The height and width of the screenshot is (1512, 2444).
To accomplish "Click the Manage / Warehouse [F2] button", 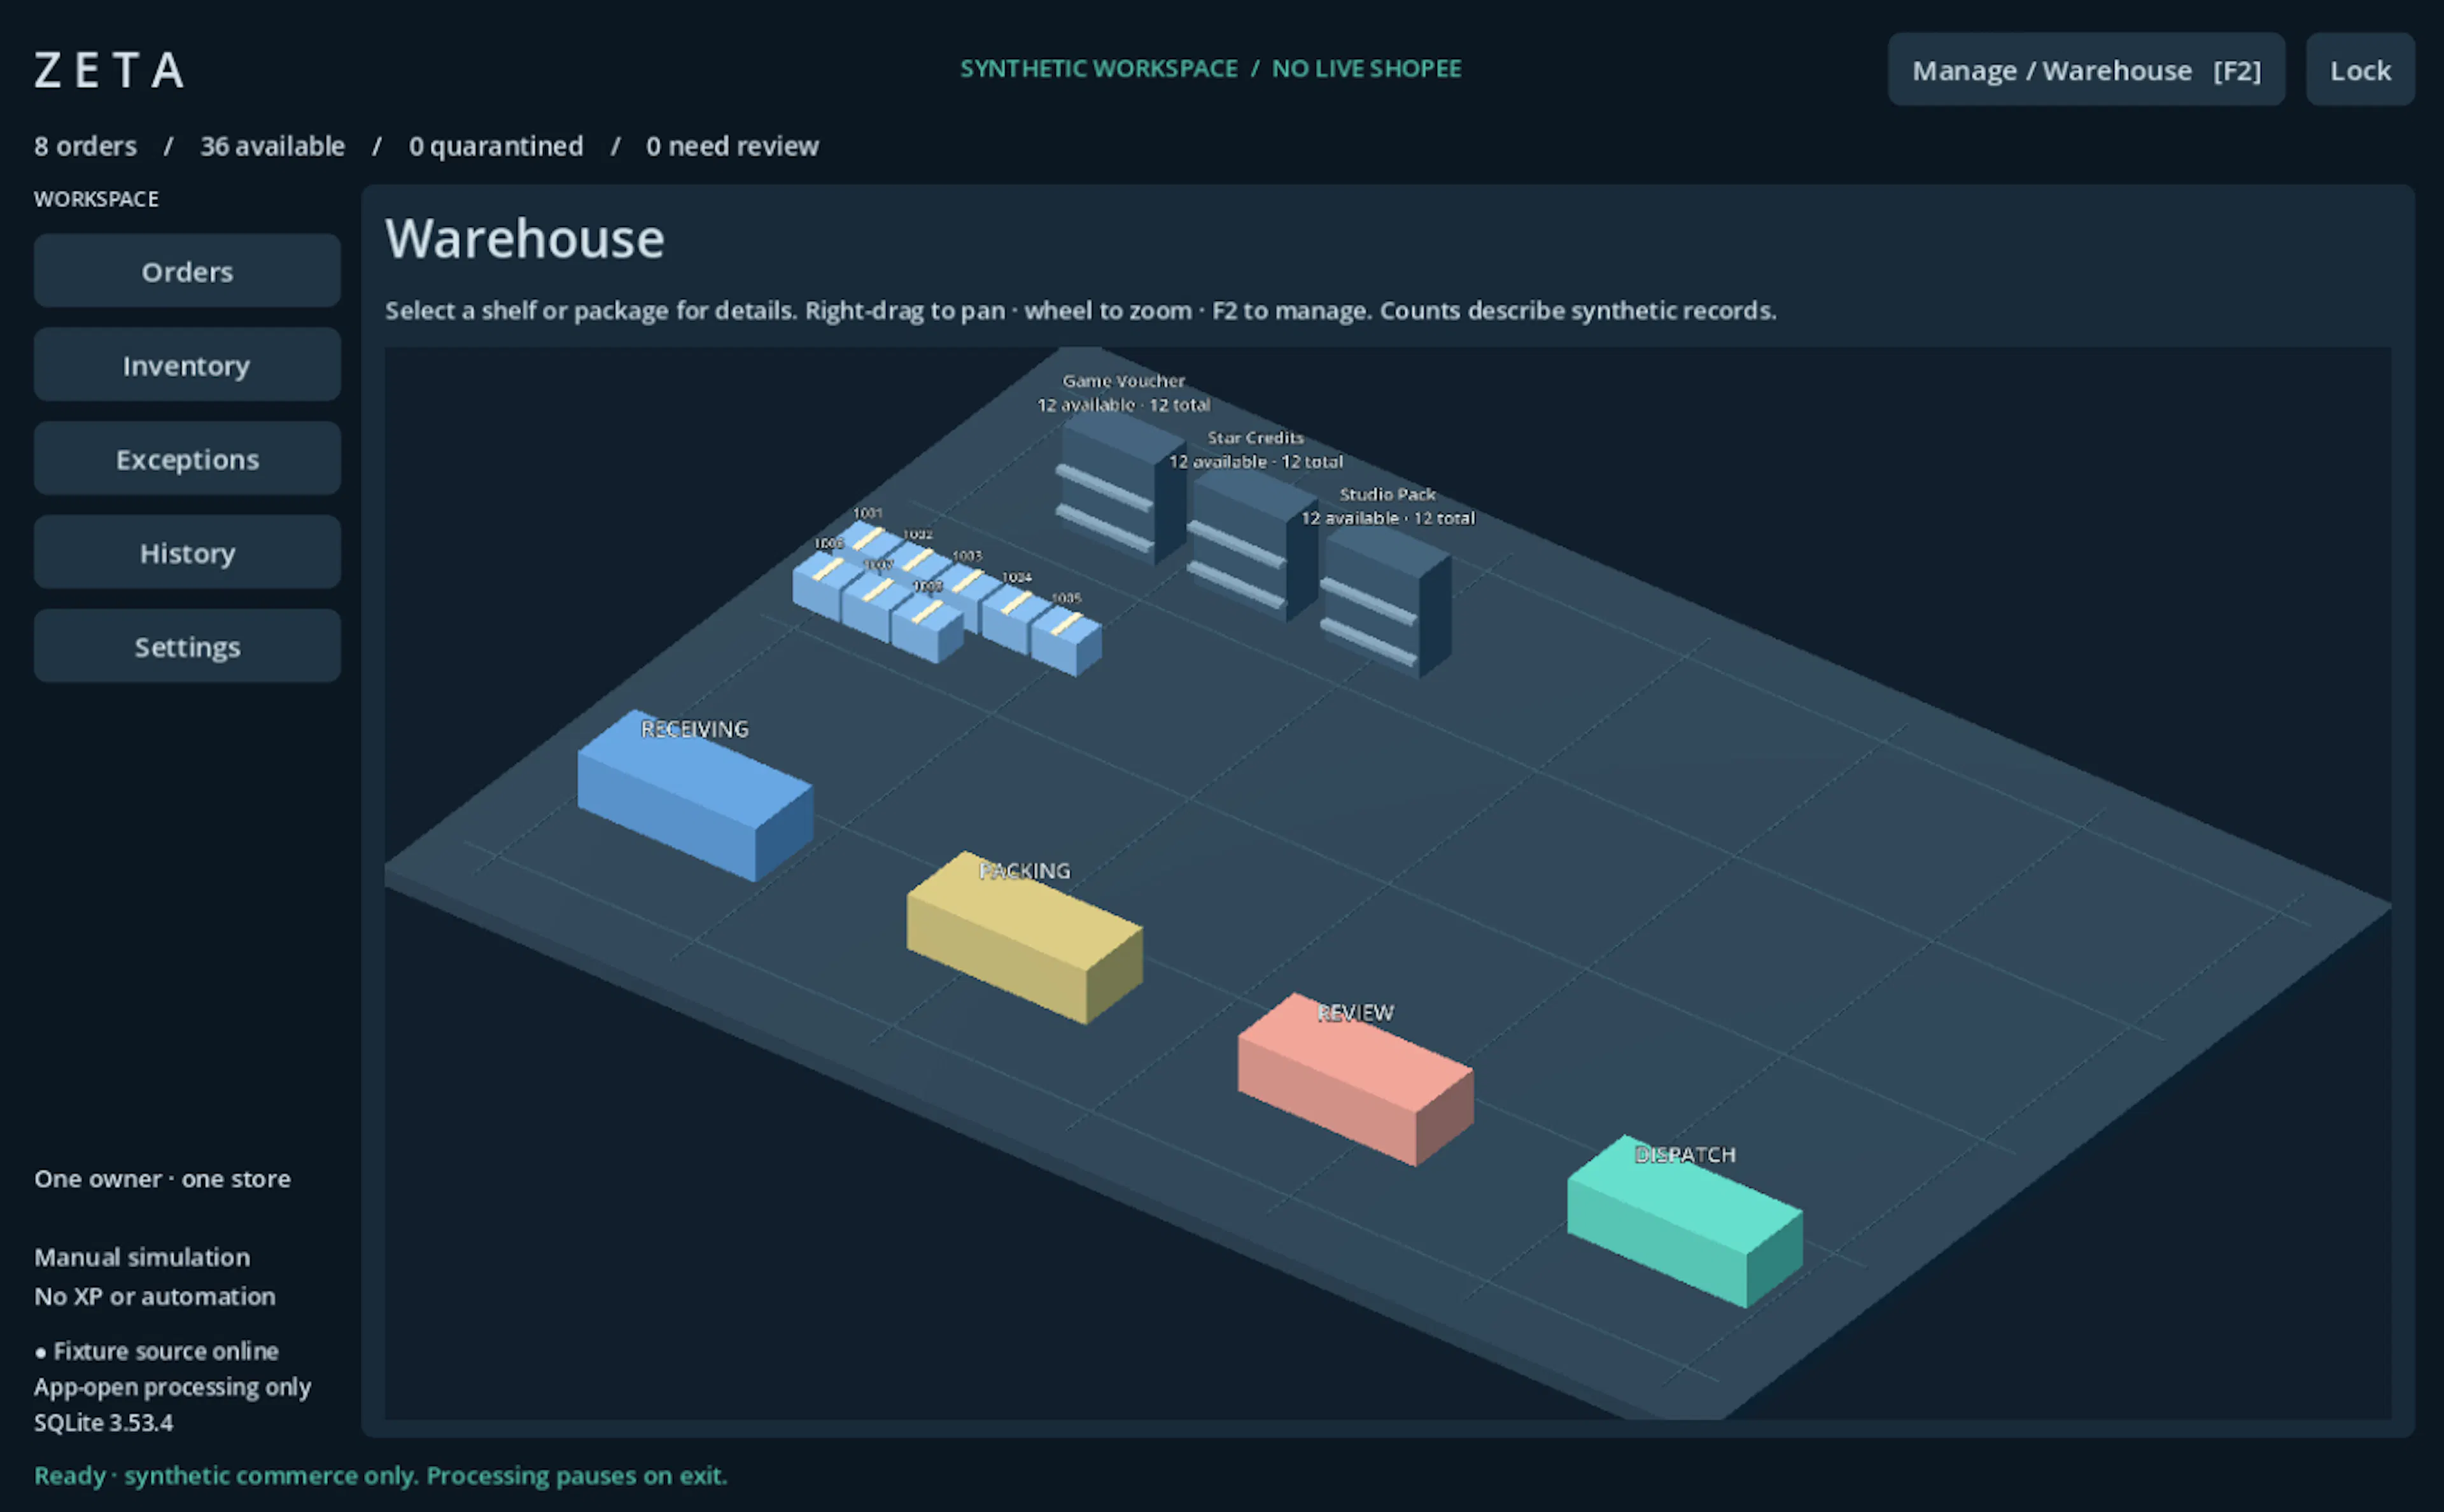I will pyautogui.click(x=2086, y=70).
